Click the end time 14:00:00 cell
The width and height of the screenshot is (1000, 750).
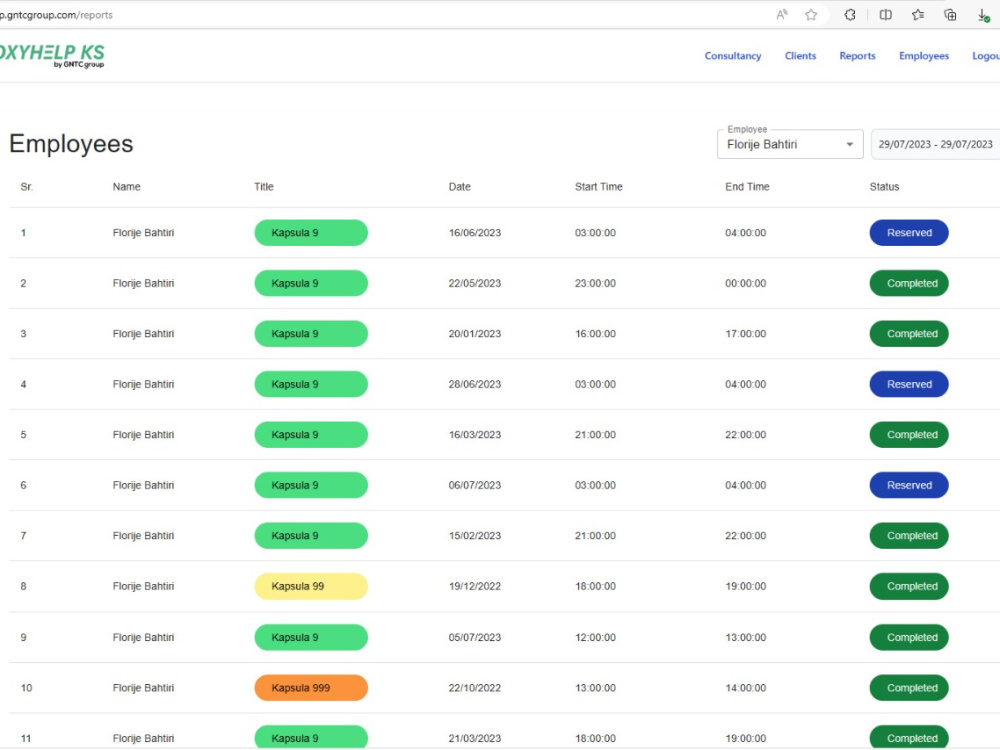click(746, 688)
